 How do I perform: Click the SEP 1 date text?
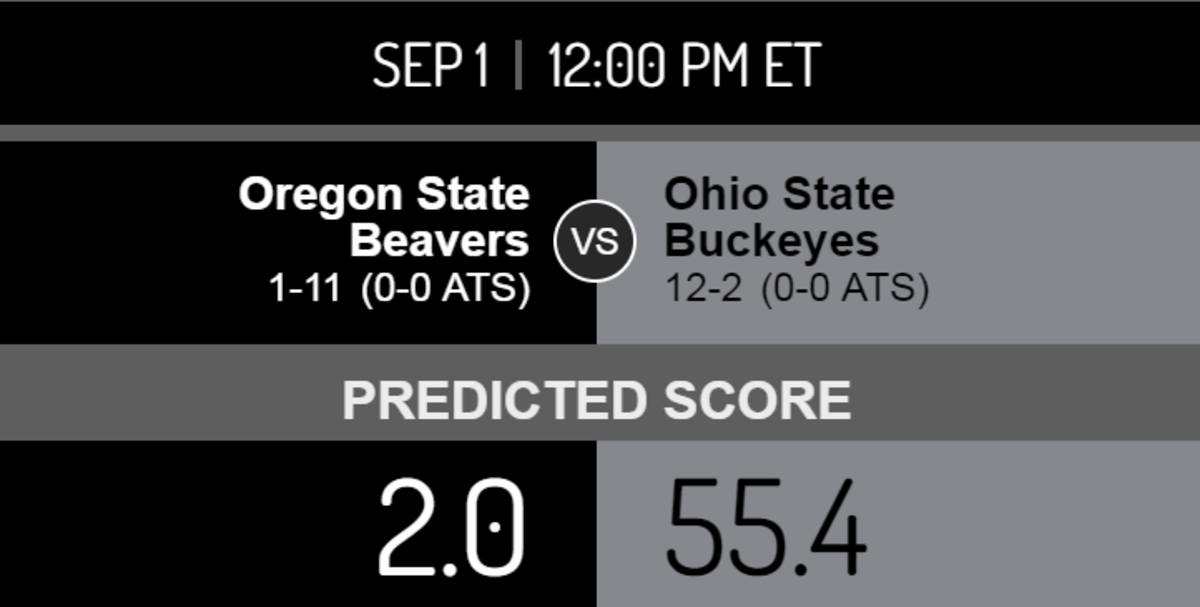[x=432, y=66]
